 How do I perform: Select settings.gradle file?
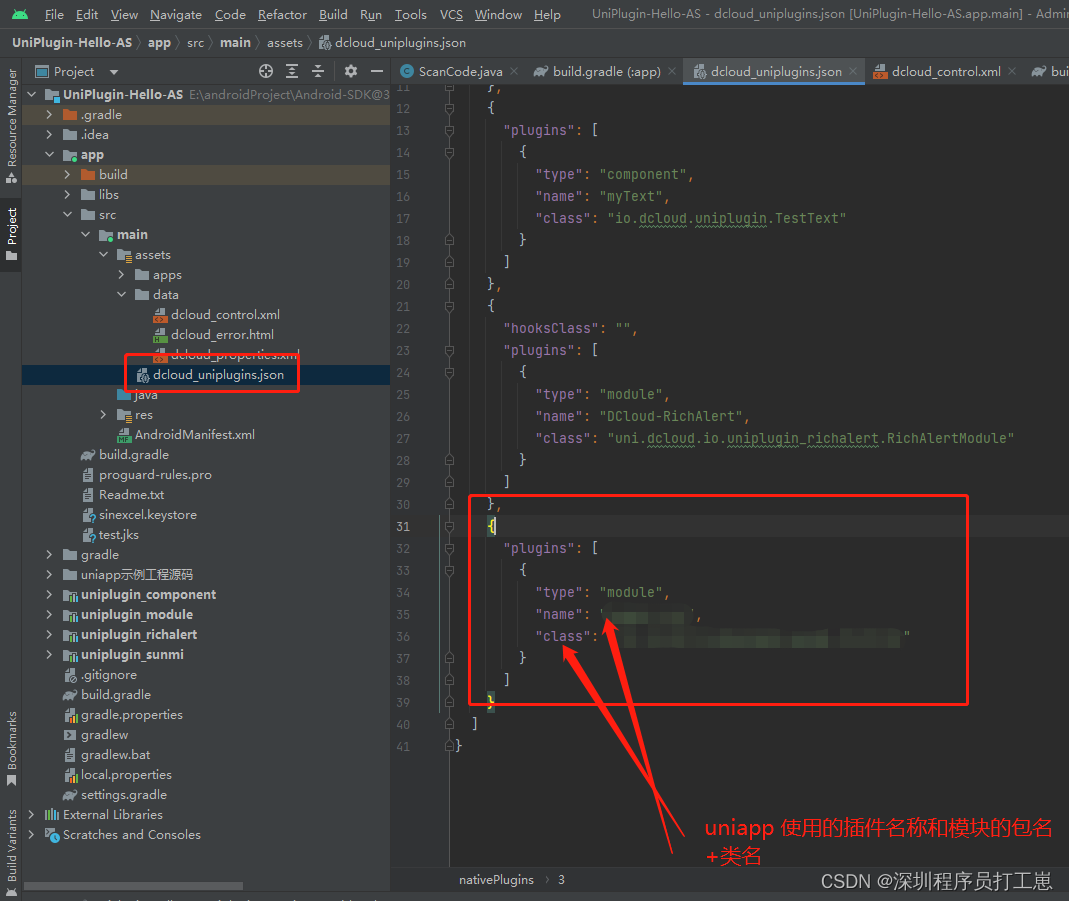(123, 795)
